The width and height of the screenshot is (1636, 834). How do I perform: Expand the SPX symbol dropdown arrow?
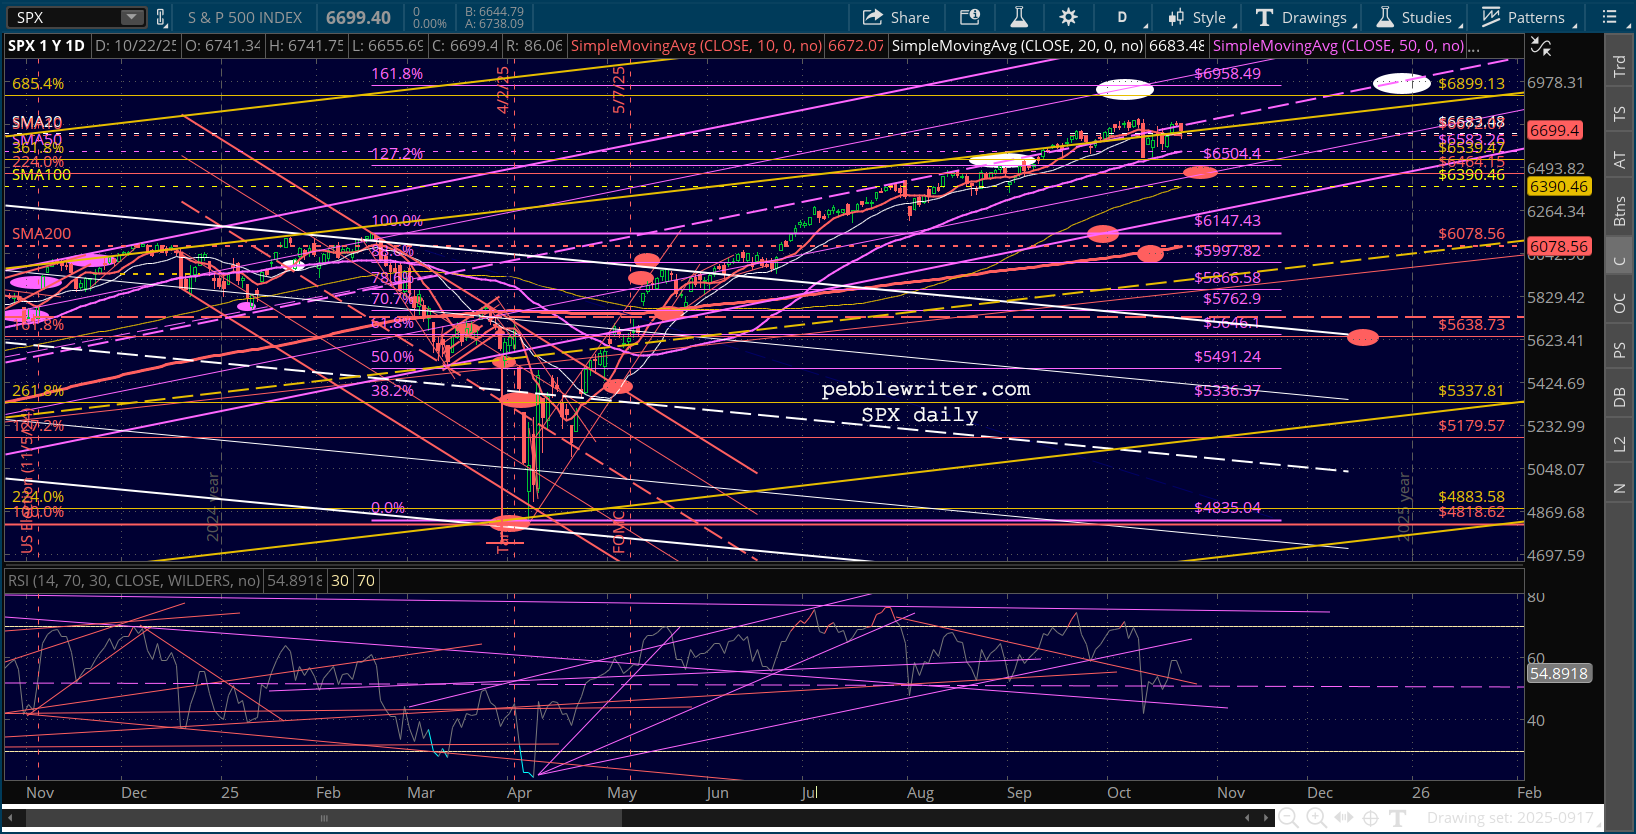coord(132,17)
